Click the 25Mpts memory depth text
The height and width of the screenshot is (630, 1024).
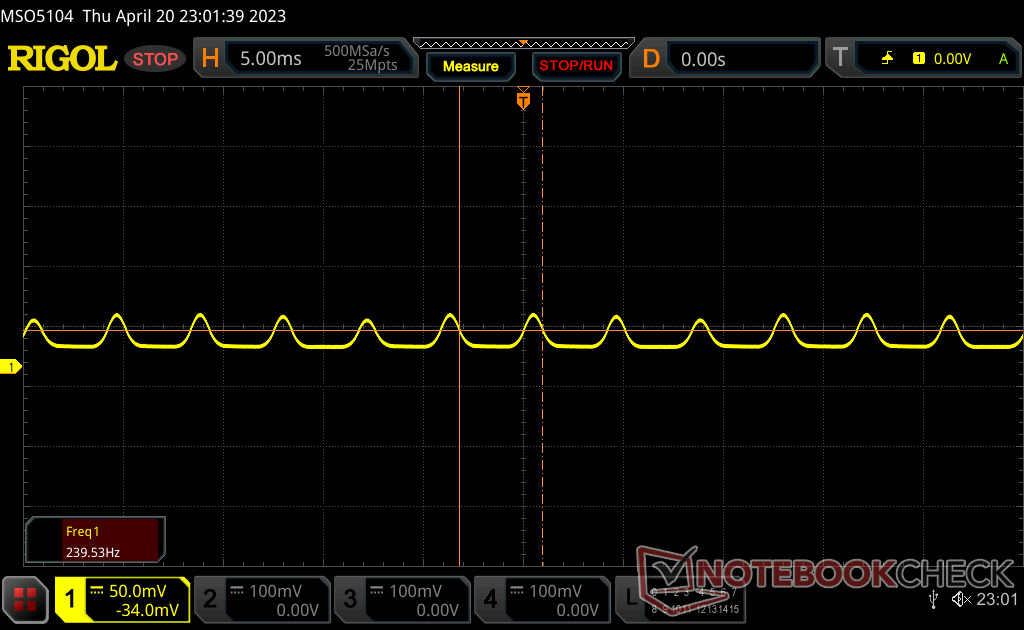[372, 65]
